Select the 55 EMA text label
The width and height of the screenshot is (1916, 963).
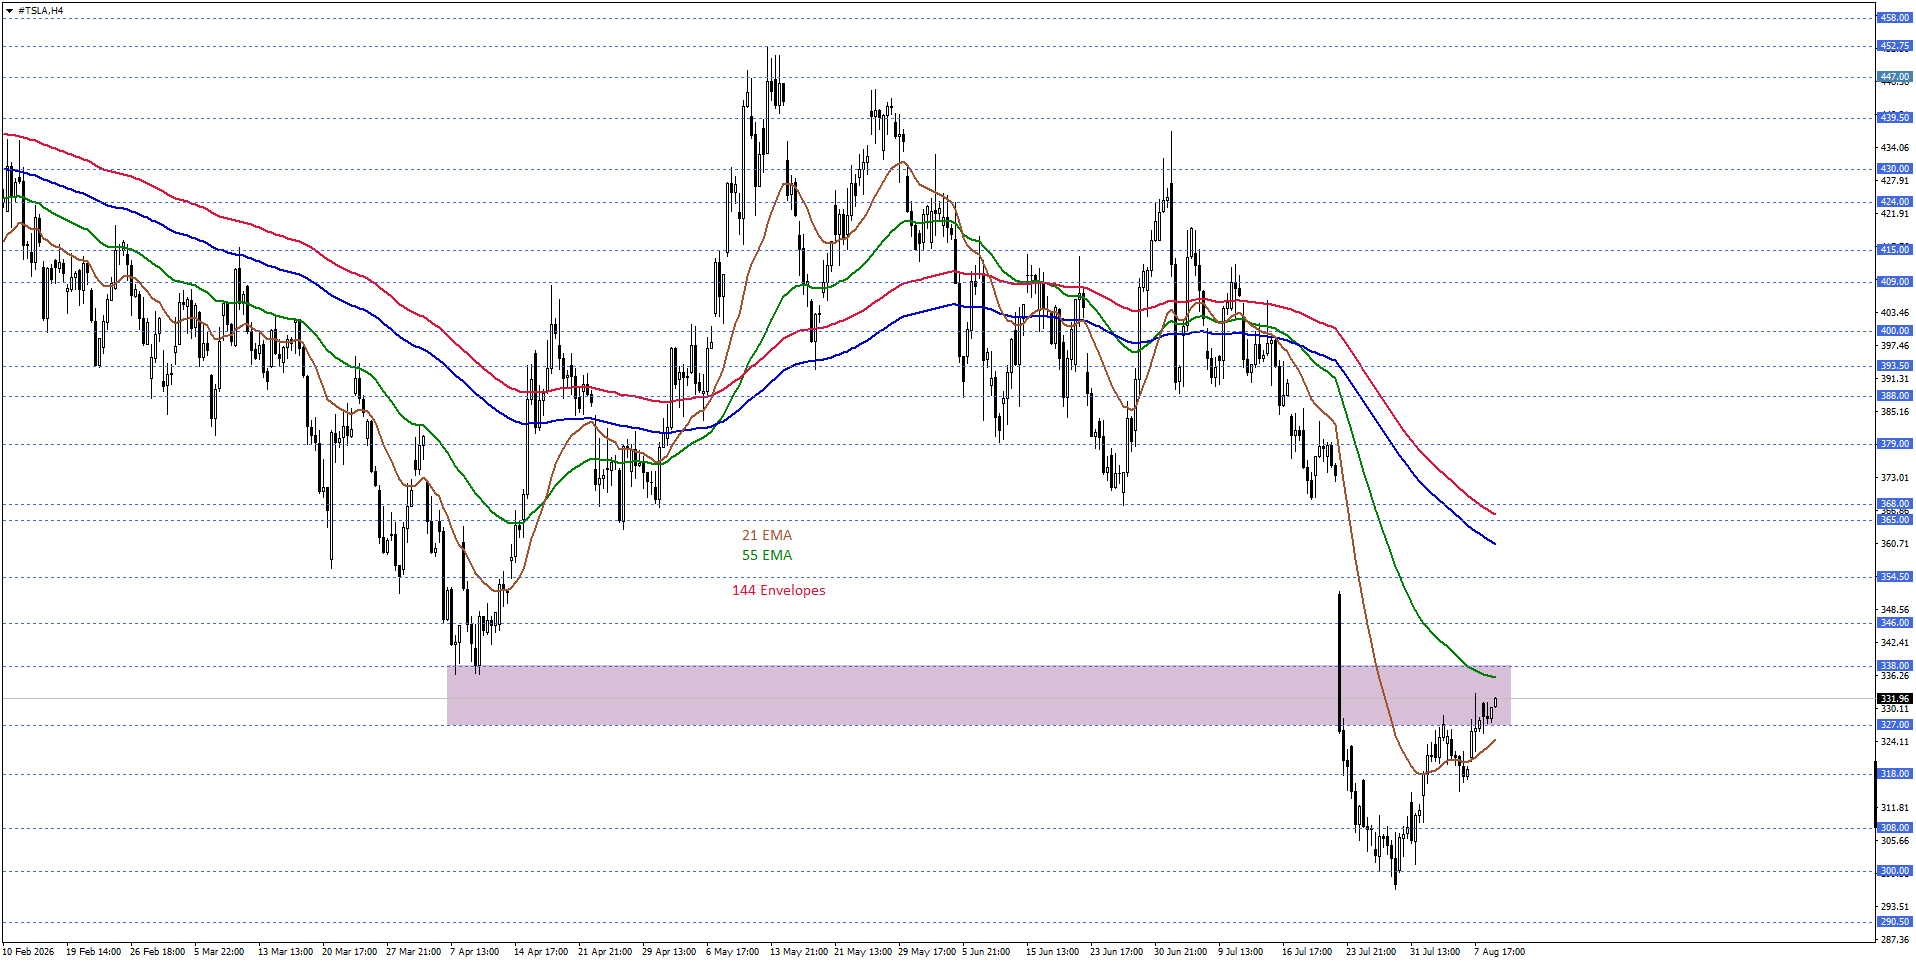point(767,555)
